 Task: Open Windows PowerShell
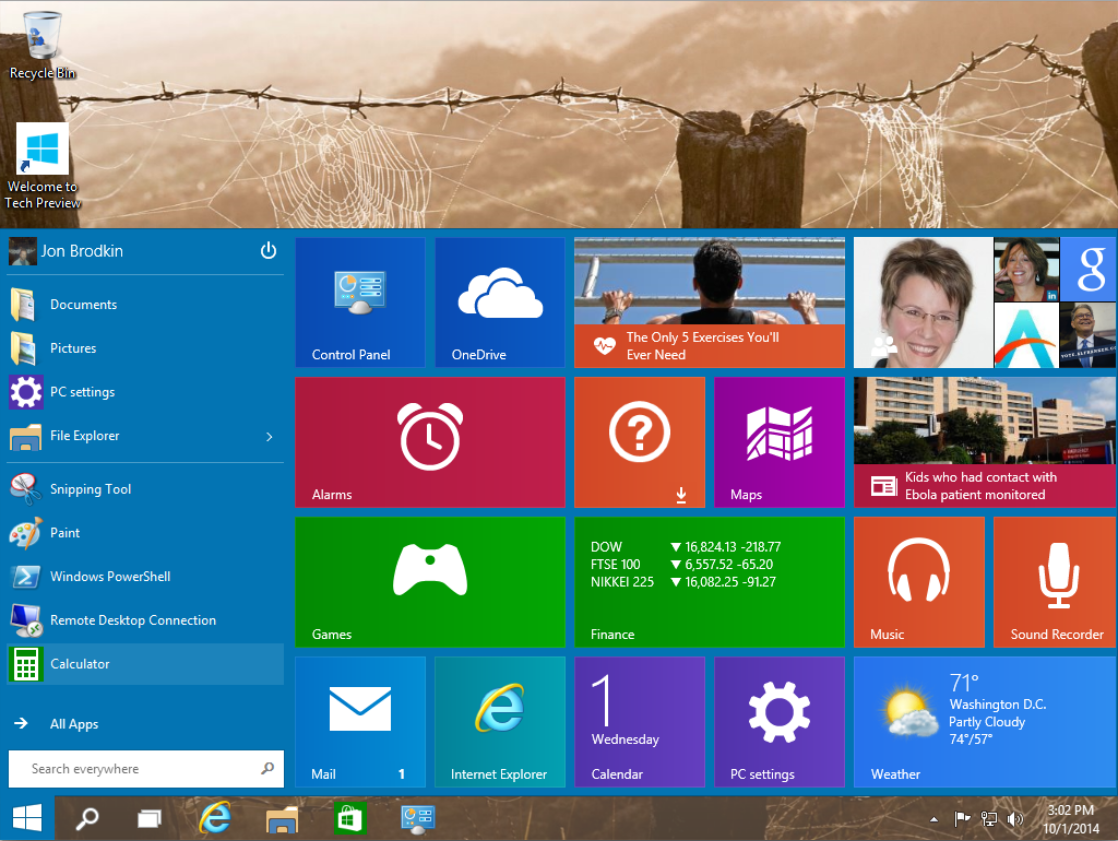112,576
